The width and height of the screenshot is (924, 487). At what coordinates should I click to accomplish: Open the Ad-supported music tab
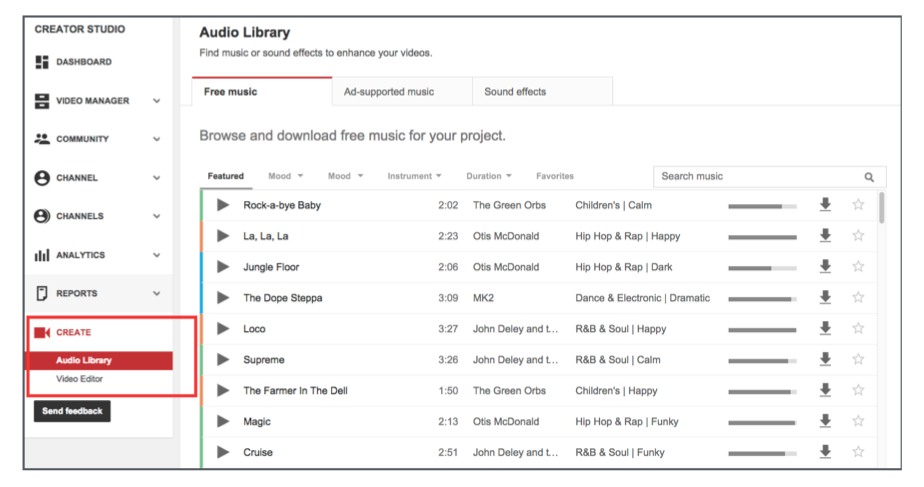(389, 92)
